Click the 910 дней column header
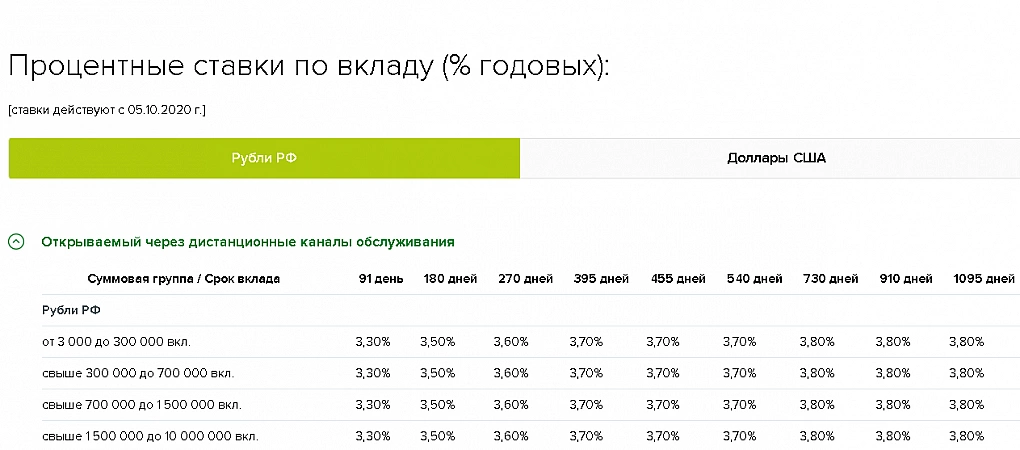The image size is (1020, 450). coord(906,279)
